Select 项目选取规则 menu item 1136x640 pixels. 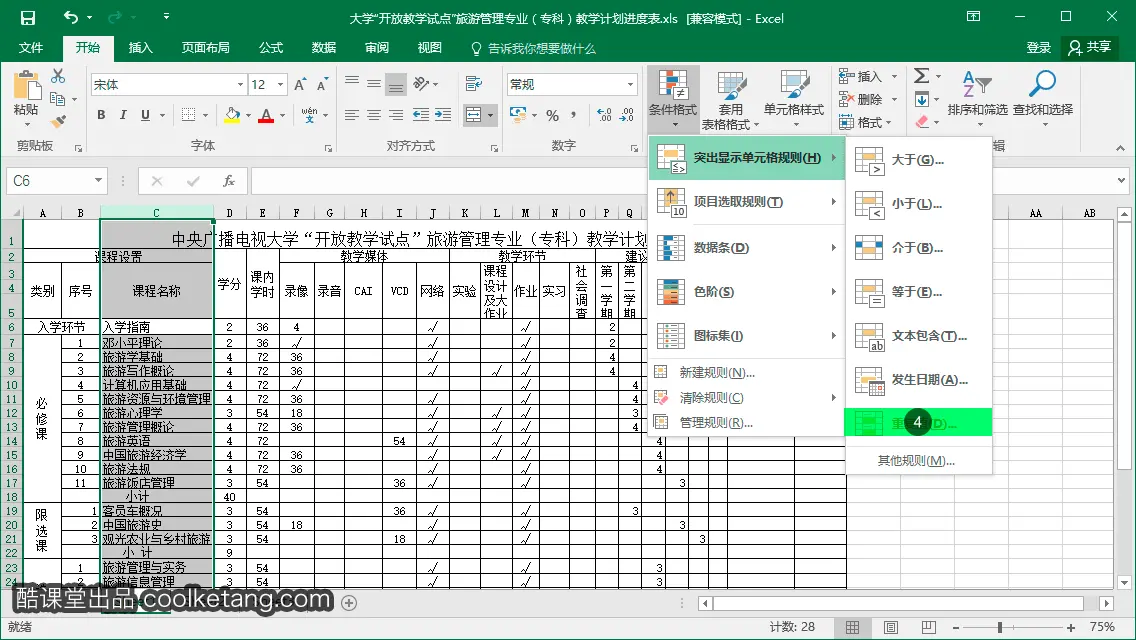coord(747,202)
